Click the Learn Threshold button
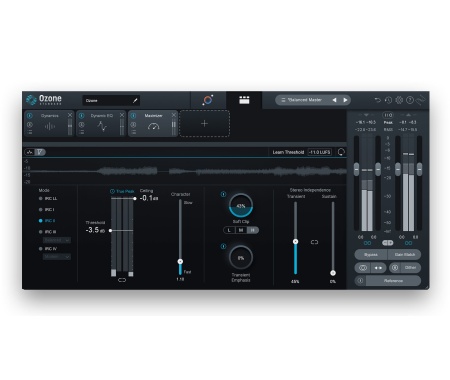450x380 pixels. coord(288,152)
